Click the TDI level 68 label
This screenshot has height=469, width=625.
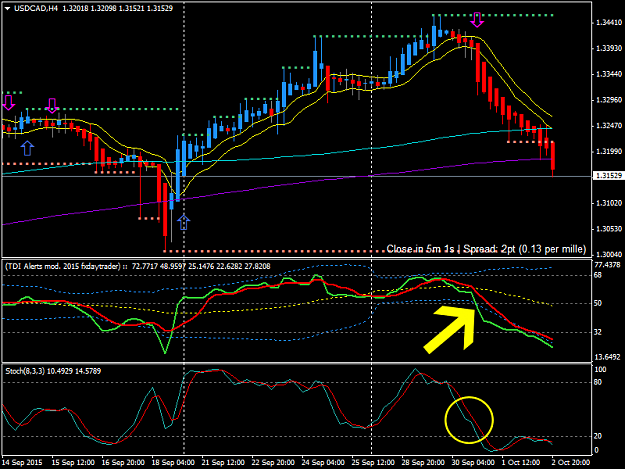pyautogui.click(x=598, y=275)
